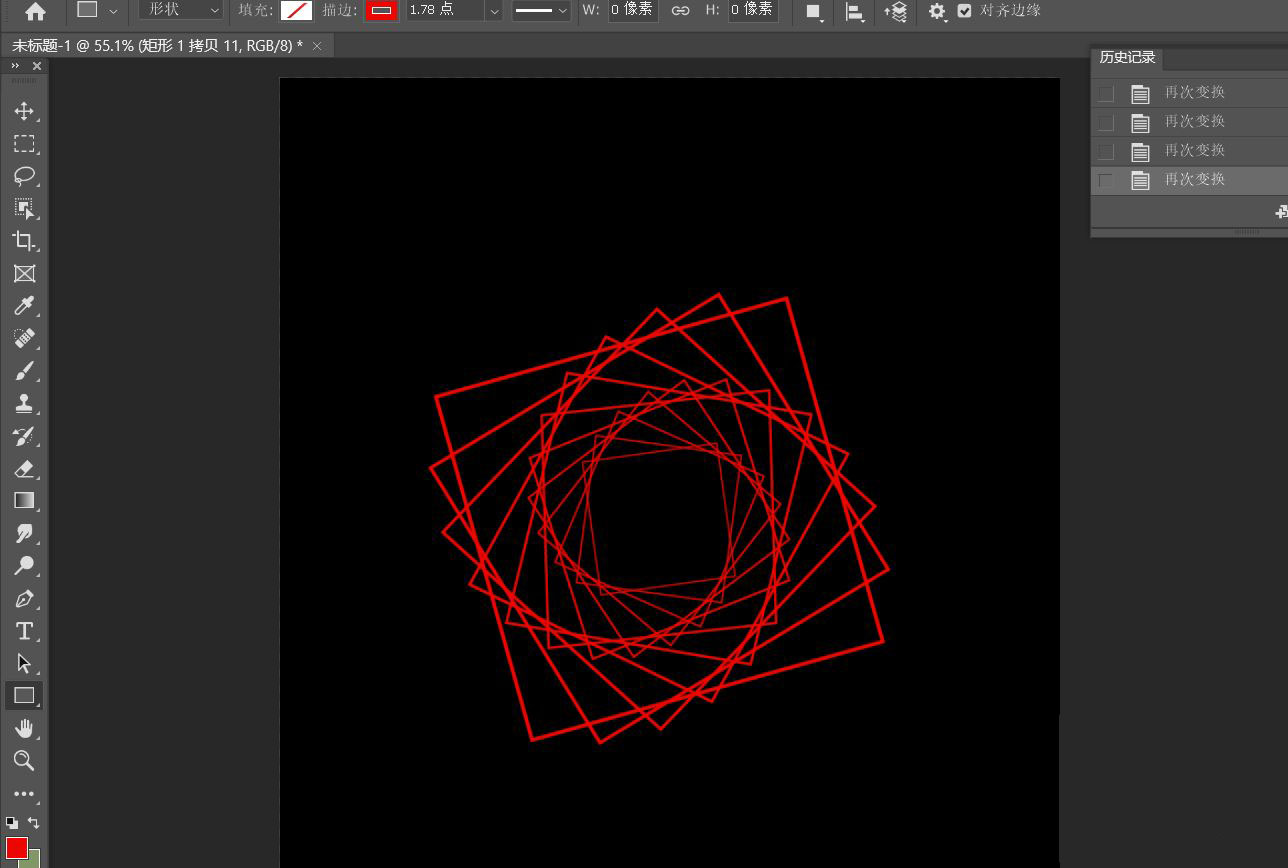Viewport: 1288px width, 868px height.
Task: Select the Lasso tool
Action: (24, 176)
